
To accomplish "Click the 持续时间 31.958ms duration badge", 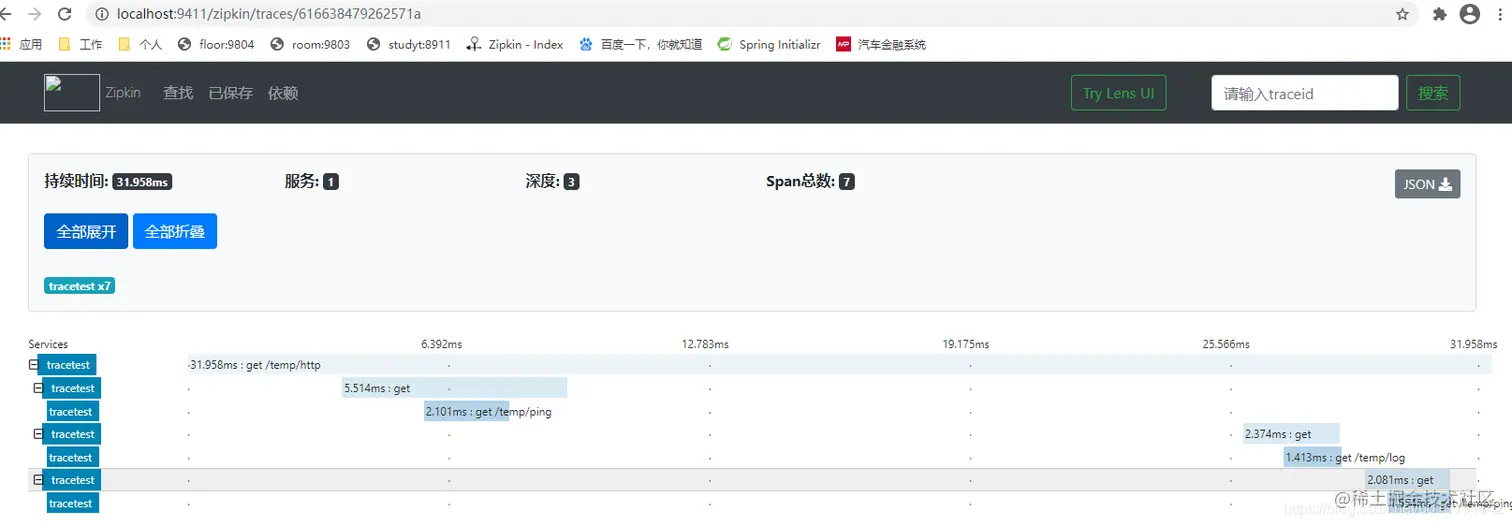I will (142, 182).
